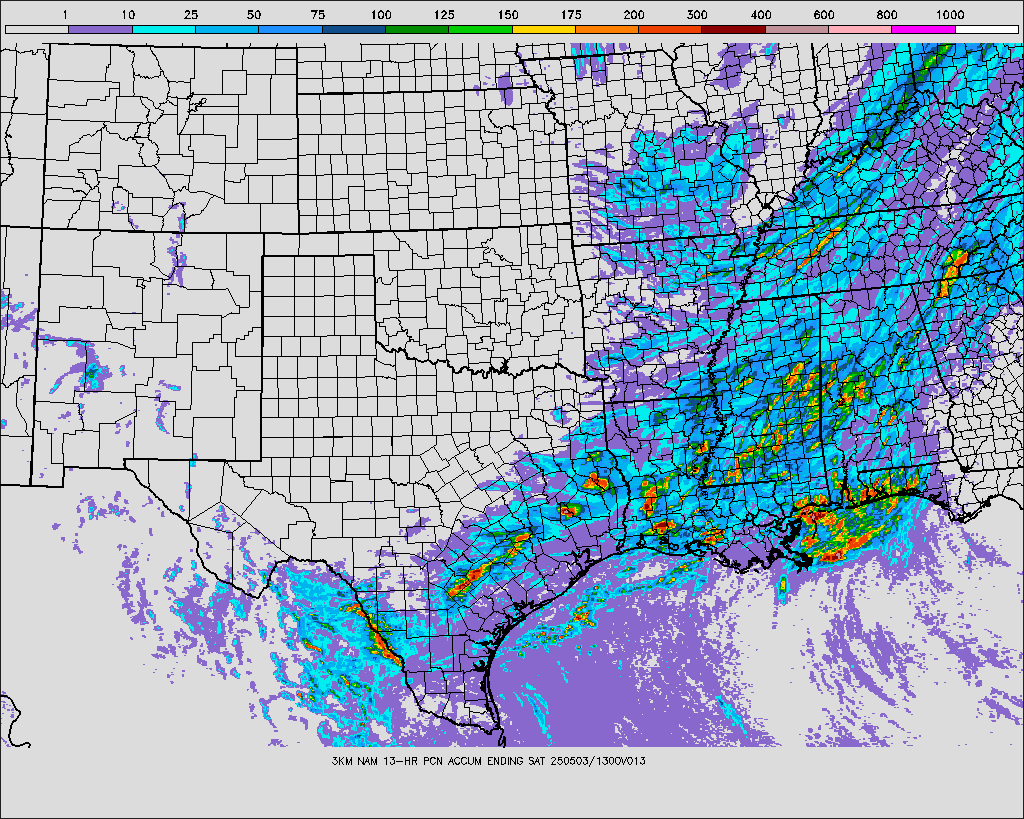Click the light pink swatch ending at 800

pos(861,29)
